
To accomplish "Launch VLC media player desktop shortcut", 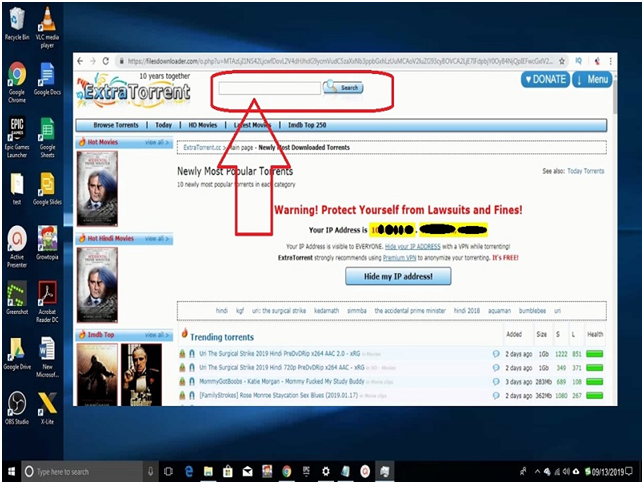I will tap(47, 28).
